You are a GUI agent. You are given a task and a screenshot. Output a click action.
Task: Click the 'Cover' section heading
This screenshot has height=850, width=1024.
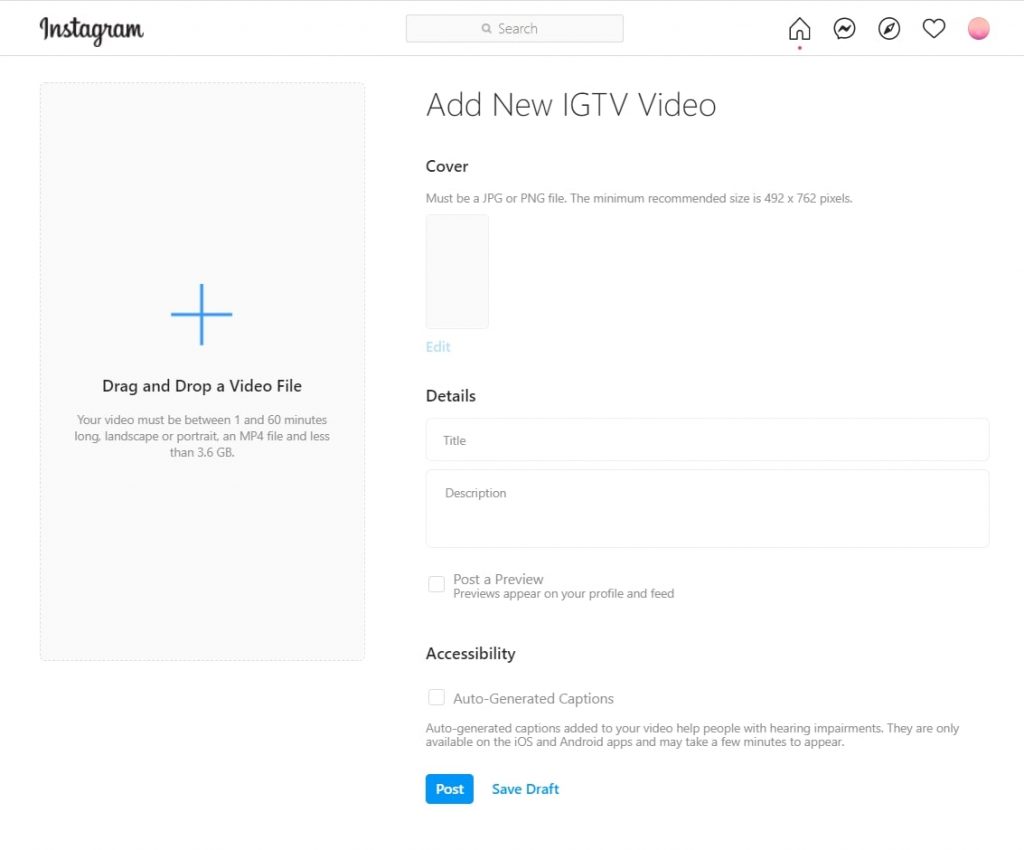point(447,166)
